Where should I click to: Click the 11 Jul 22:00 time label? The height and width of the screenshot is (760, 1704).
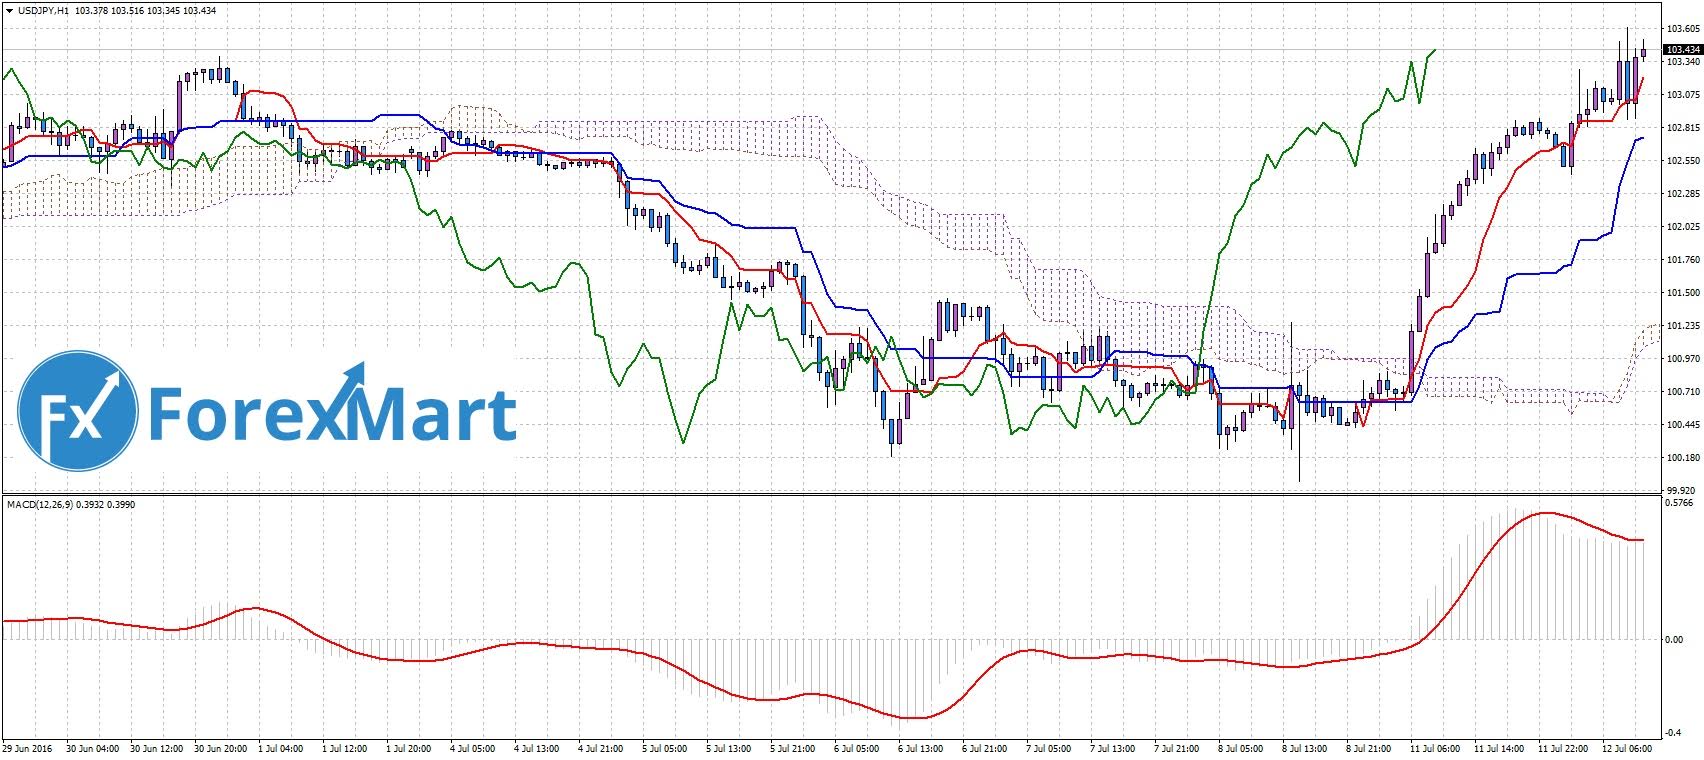[x=1564, y=748]
